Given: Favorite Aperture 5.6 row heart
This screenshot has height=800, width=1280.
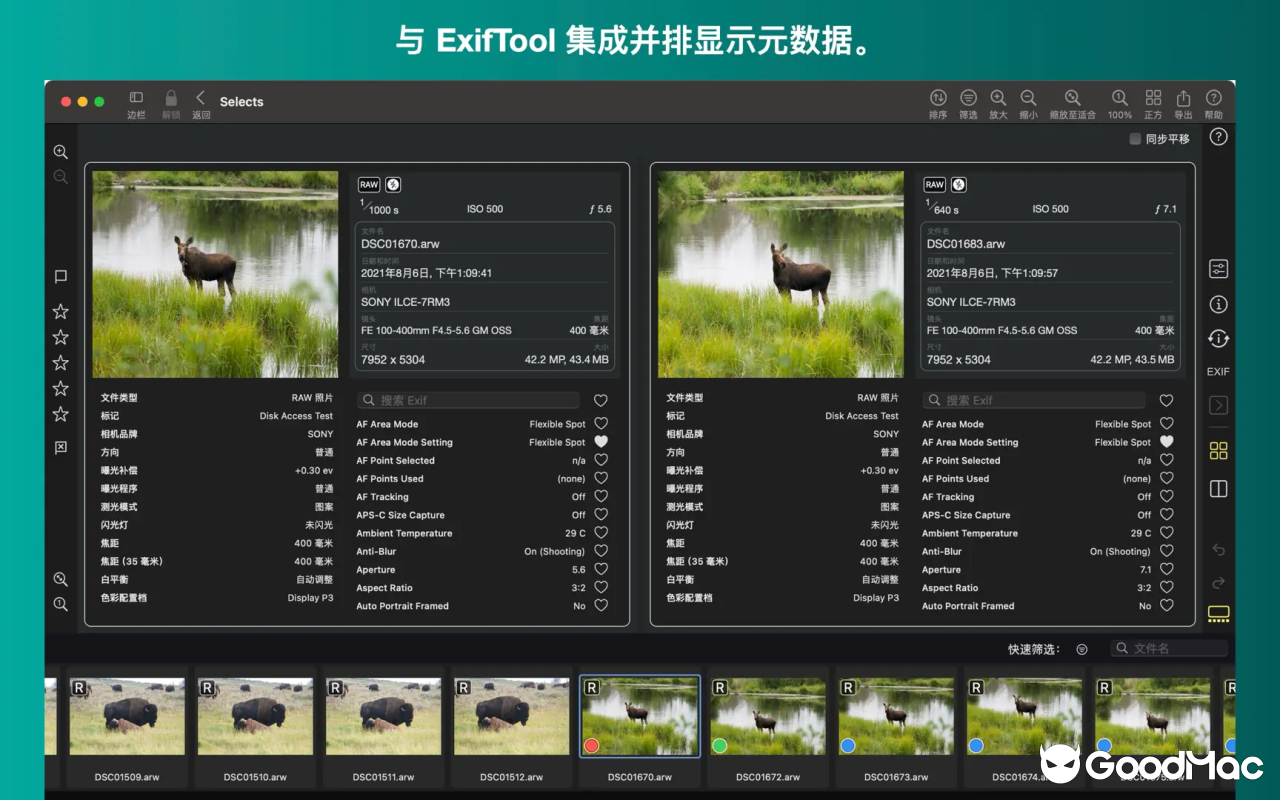Looking at the screenshot, I should tap(601, 569).
